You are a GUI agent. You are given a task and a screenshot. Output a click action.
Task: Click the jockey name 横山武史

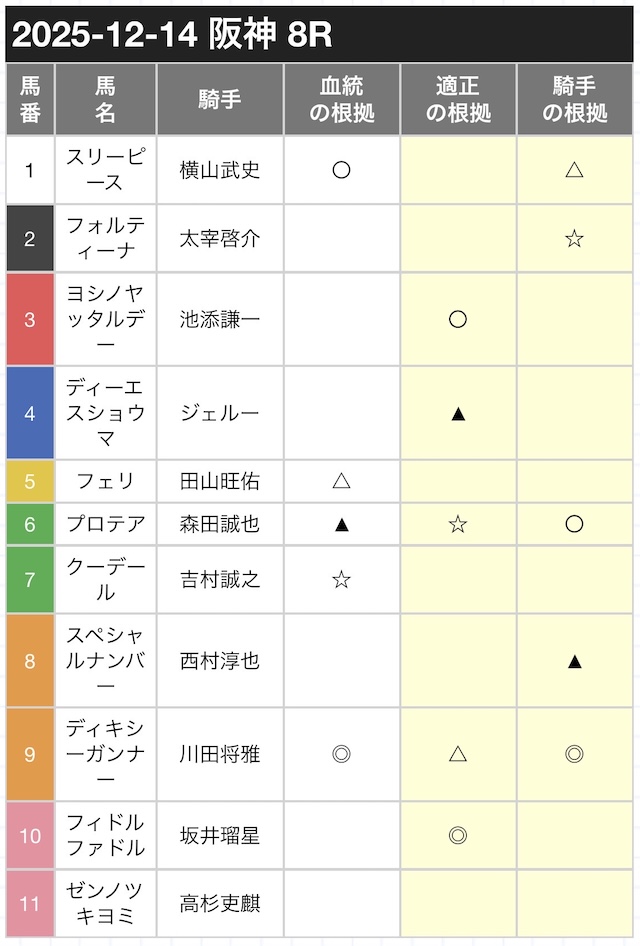pos(220,170)
